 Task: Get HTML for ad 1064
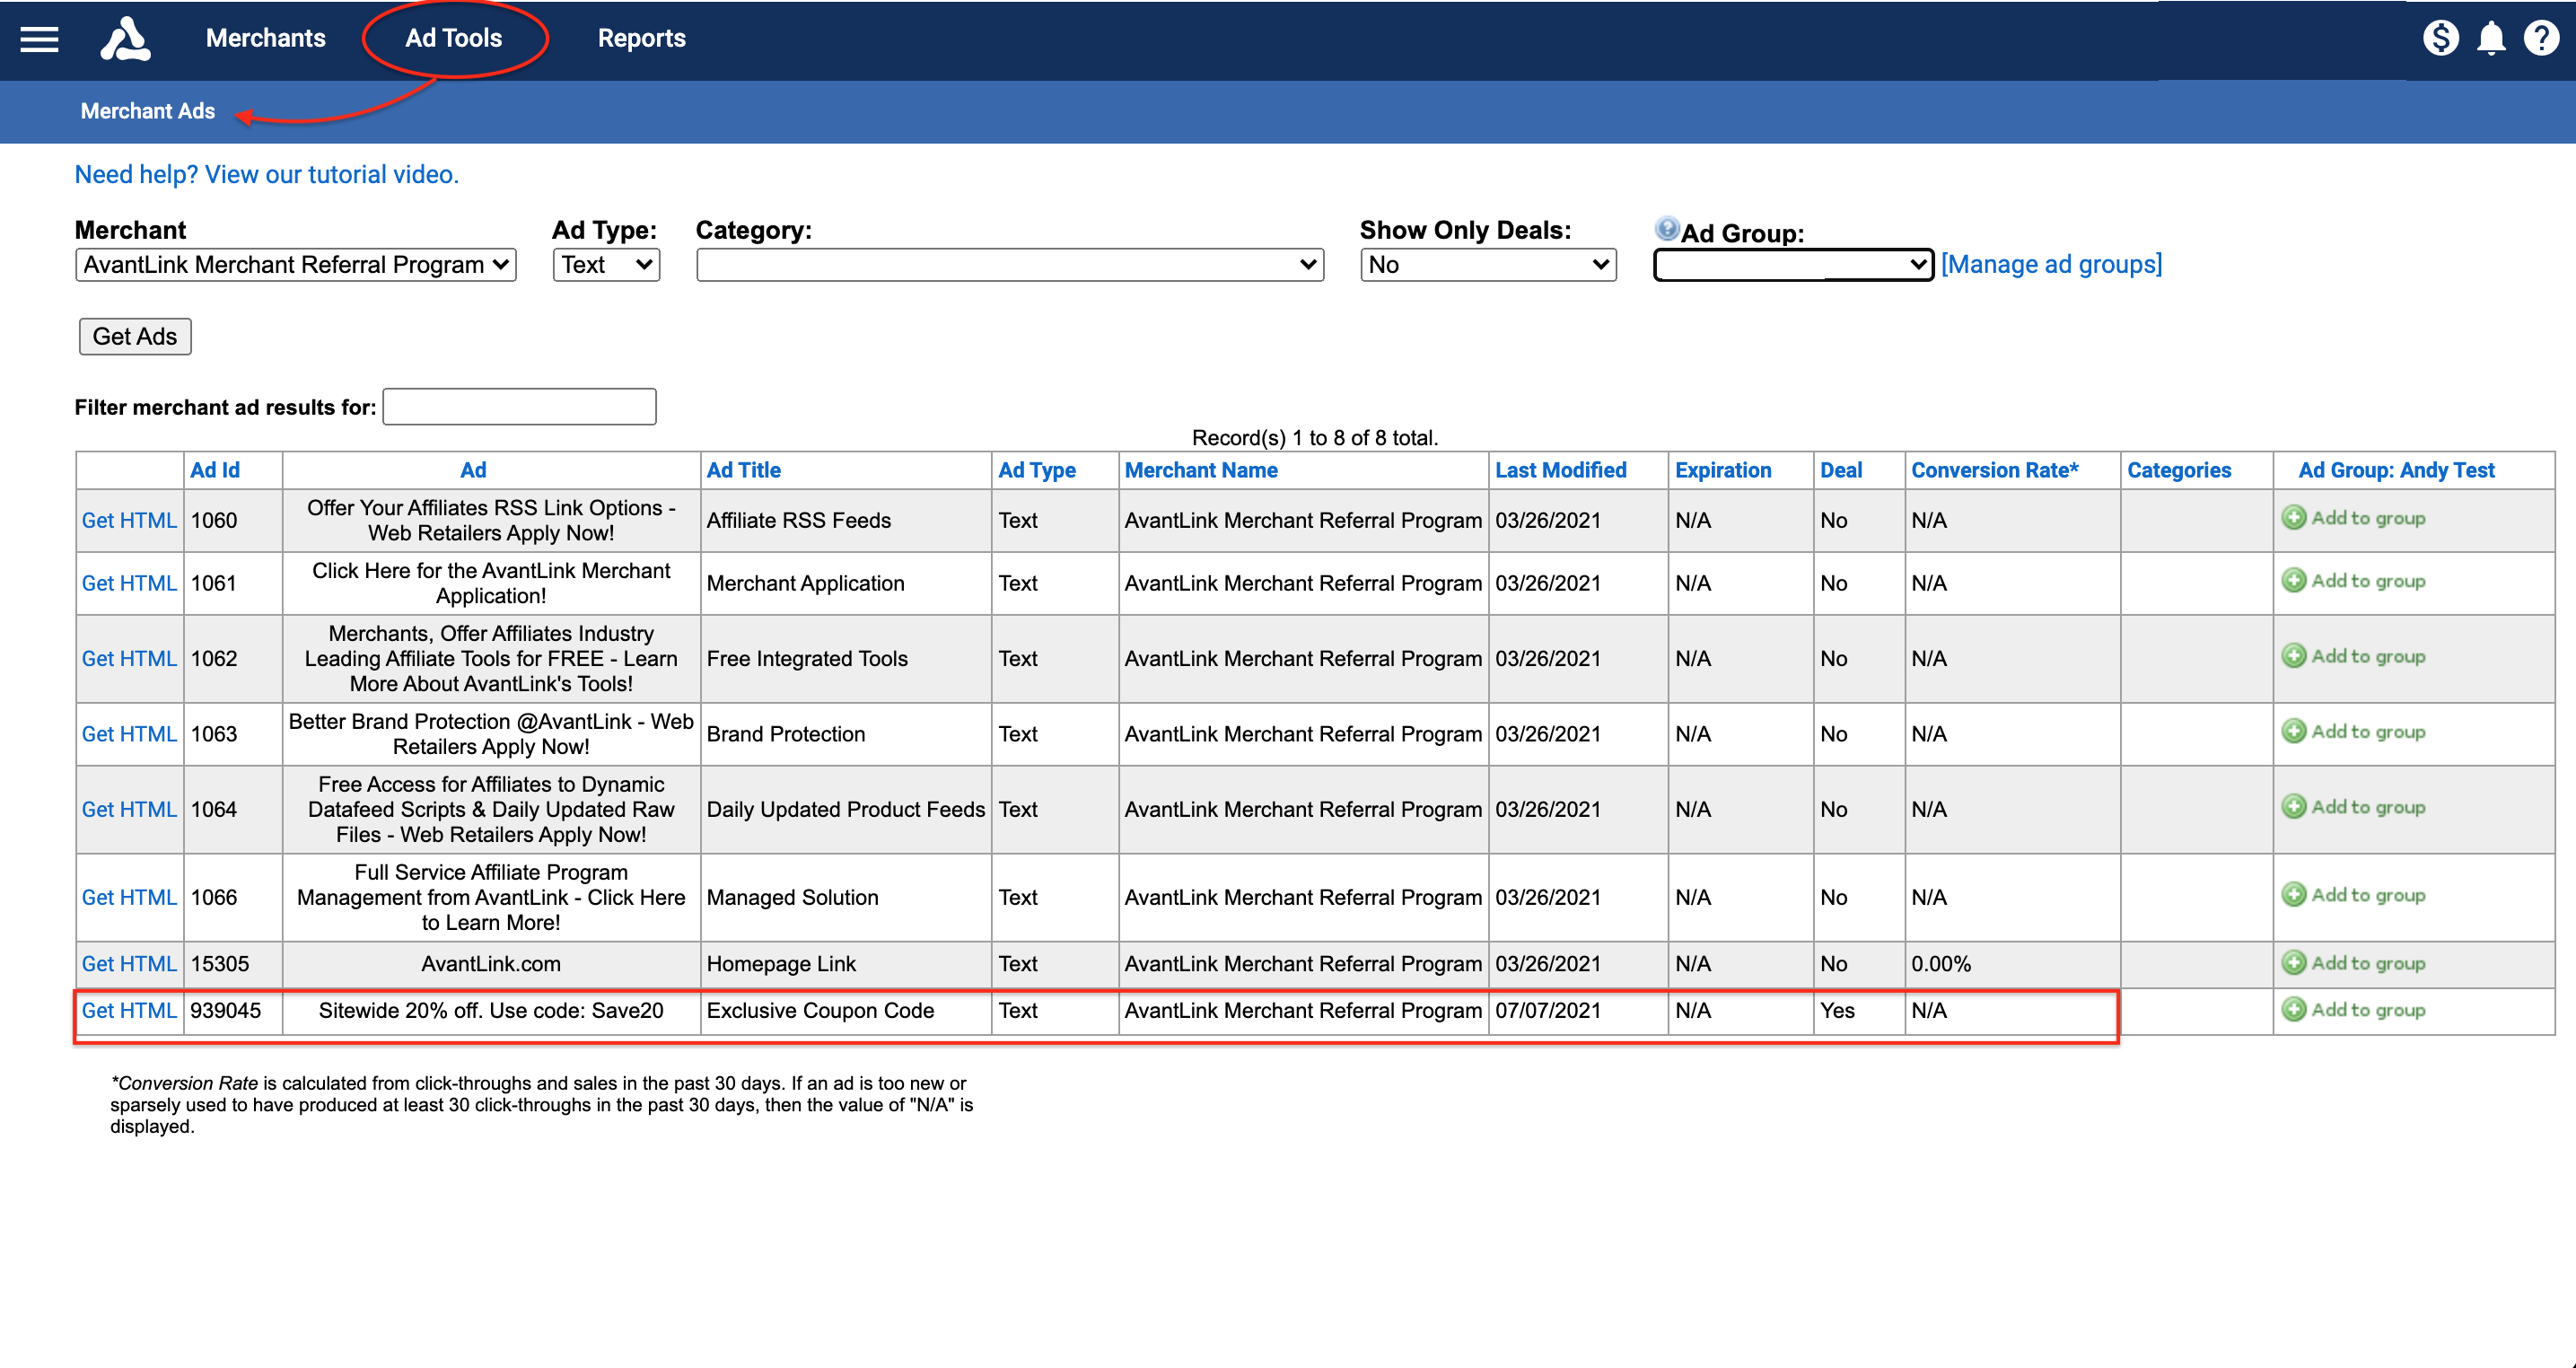coord(129,809)
